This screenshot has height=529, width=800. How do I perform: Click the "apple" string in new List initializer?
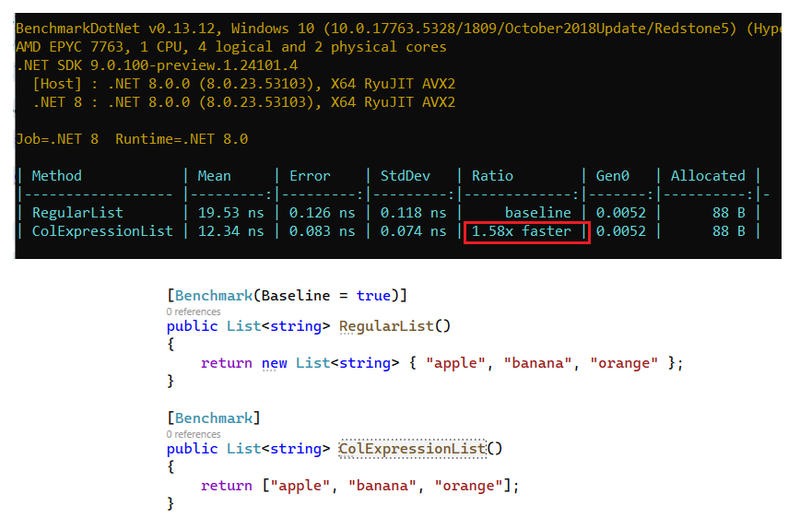(455, 363)
